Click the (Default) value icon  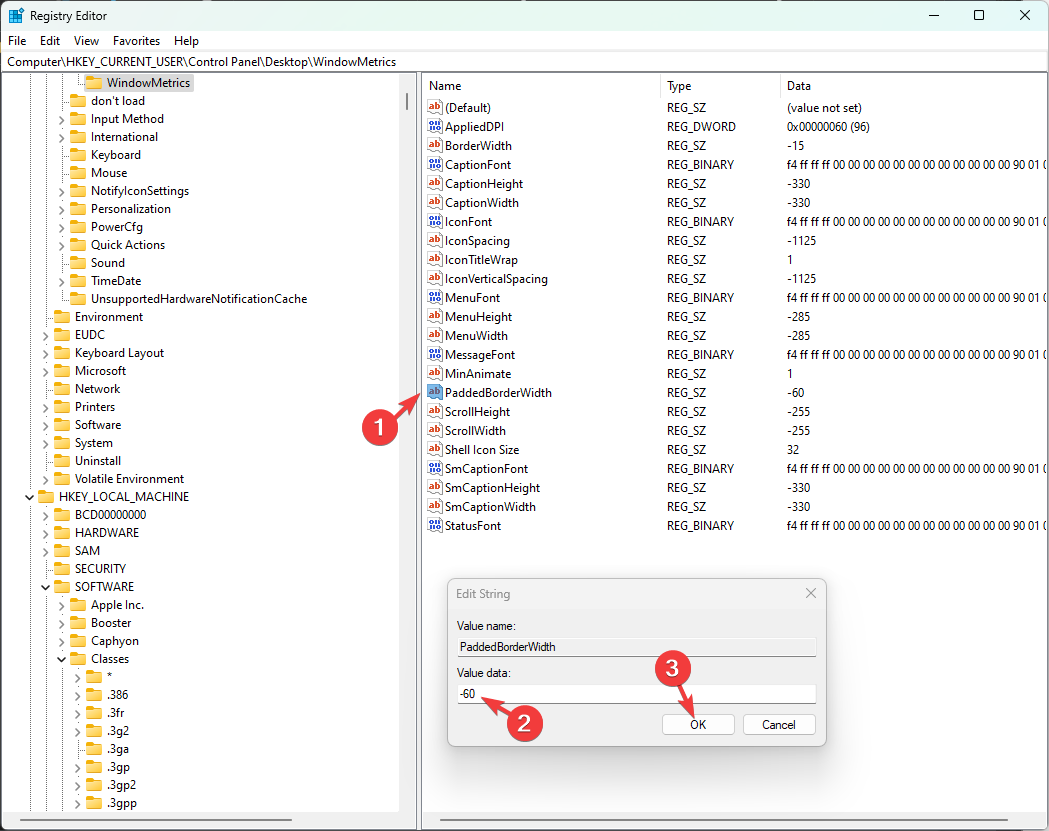[434, 107]
